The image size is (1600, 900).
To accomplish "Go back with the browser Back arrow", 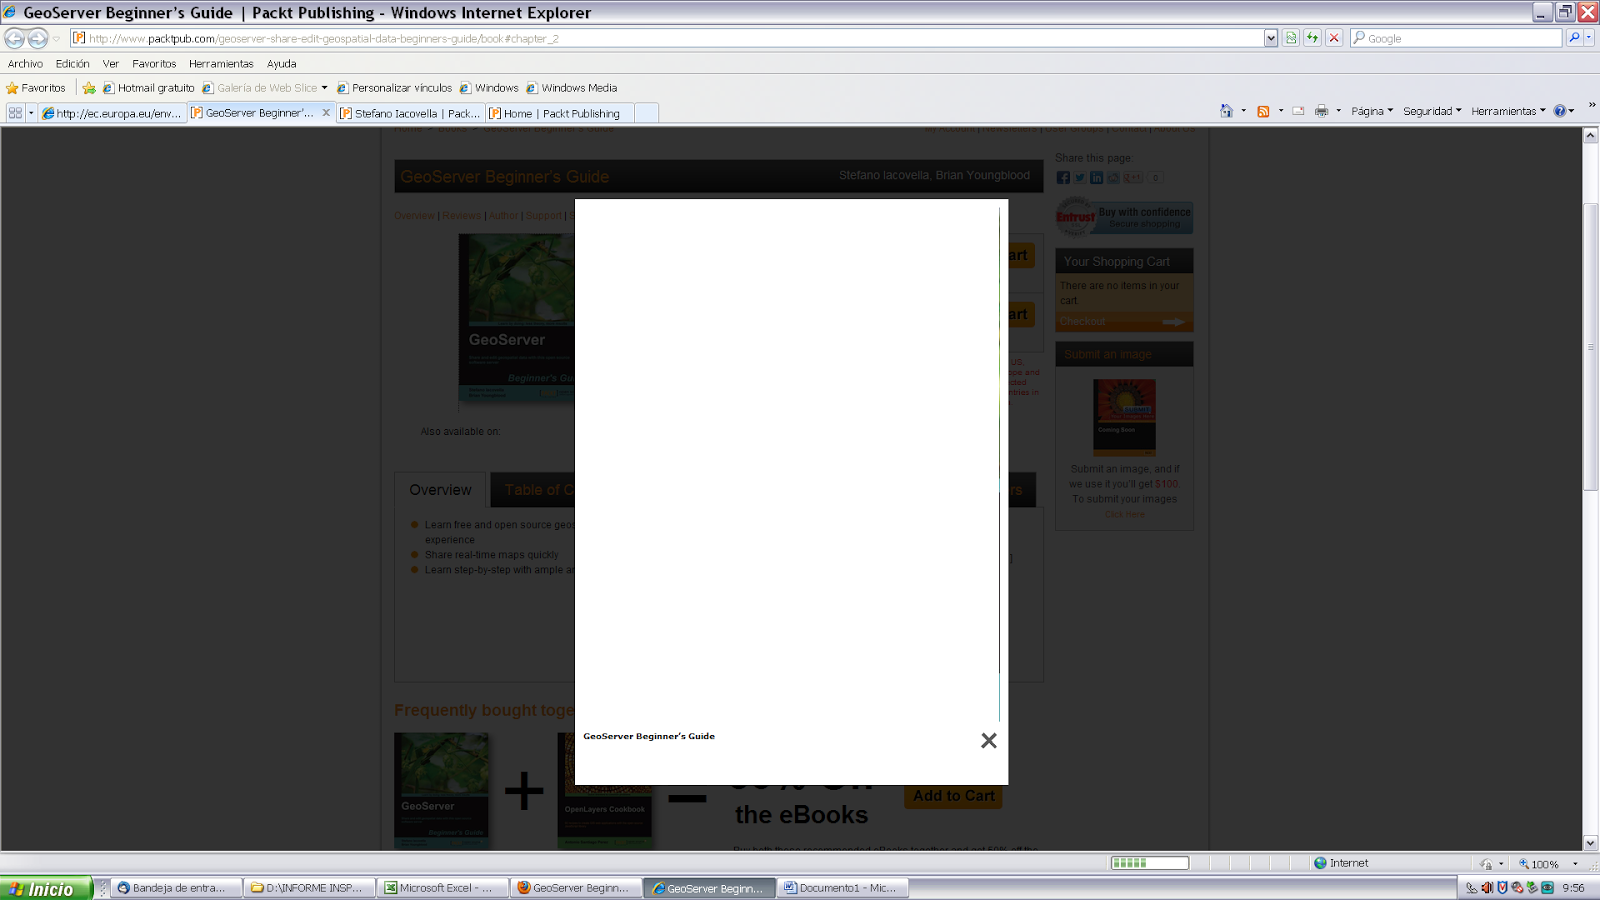I will pyautogui.click(x=14, y=38).
